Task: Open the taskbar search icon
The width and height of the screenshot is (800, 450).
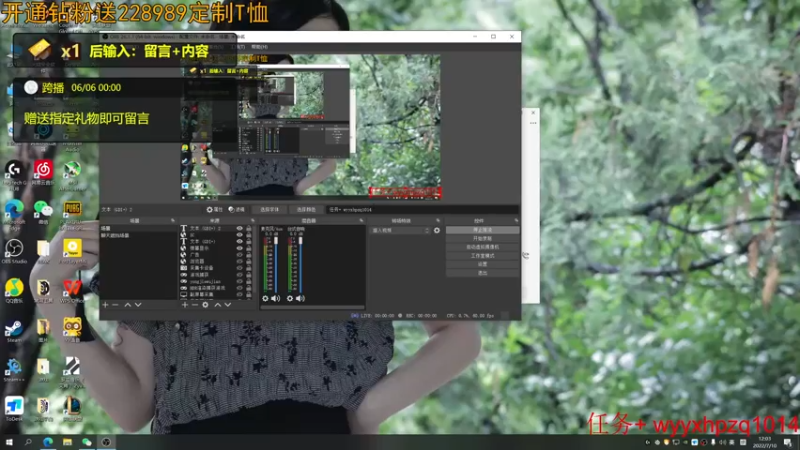Action: (x=28, y=442)
